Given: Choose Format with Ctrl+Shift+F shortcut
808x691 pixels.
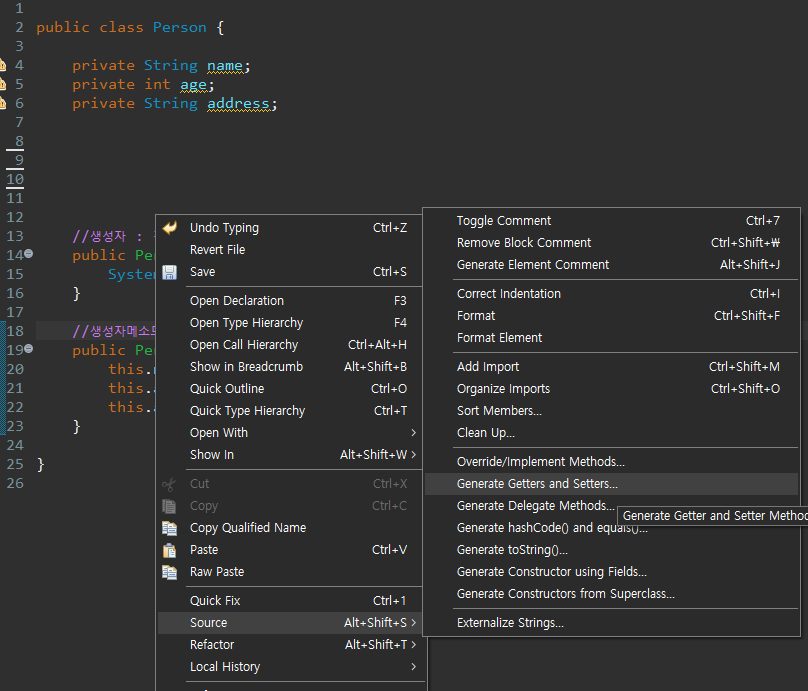Looking at the screenshot, I should (612, 316).
